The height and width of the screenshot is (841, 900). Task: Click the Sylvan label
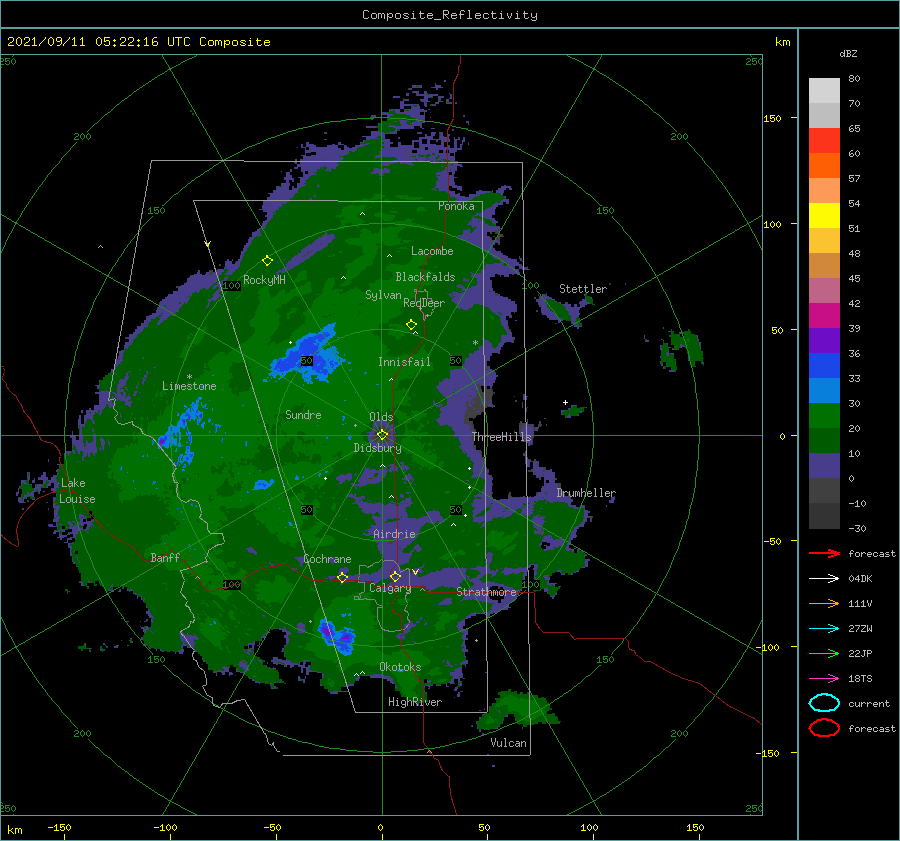(383, 295)
